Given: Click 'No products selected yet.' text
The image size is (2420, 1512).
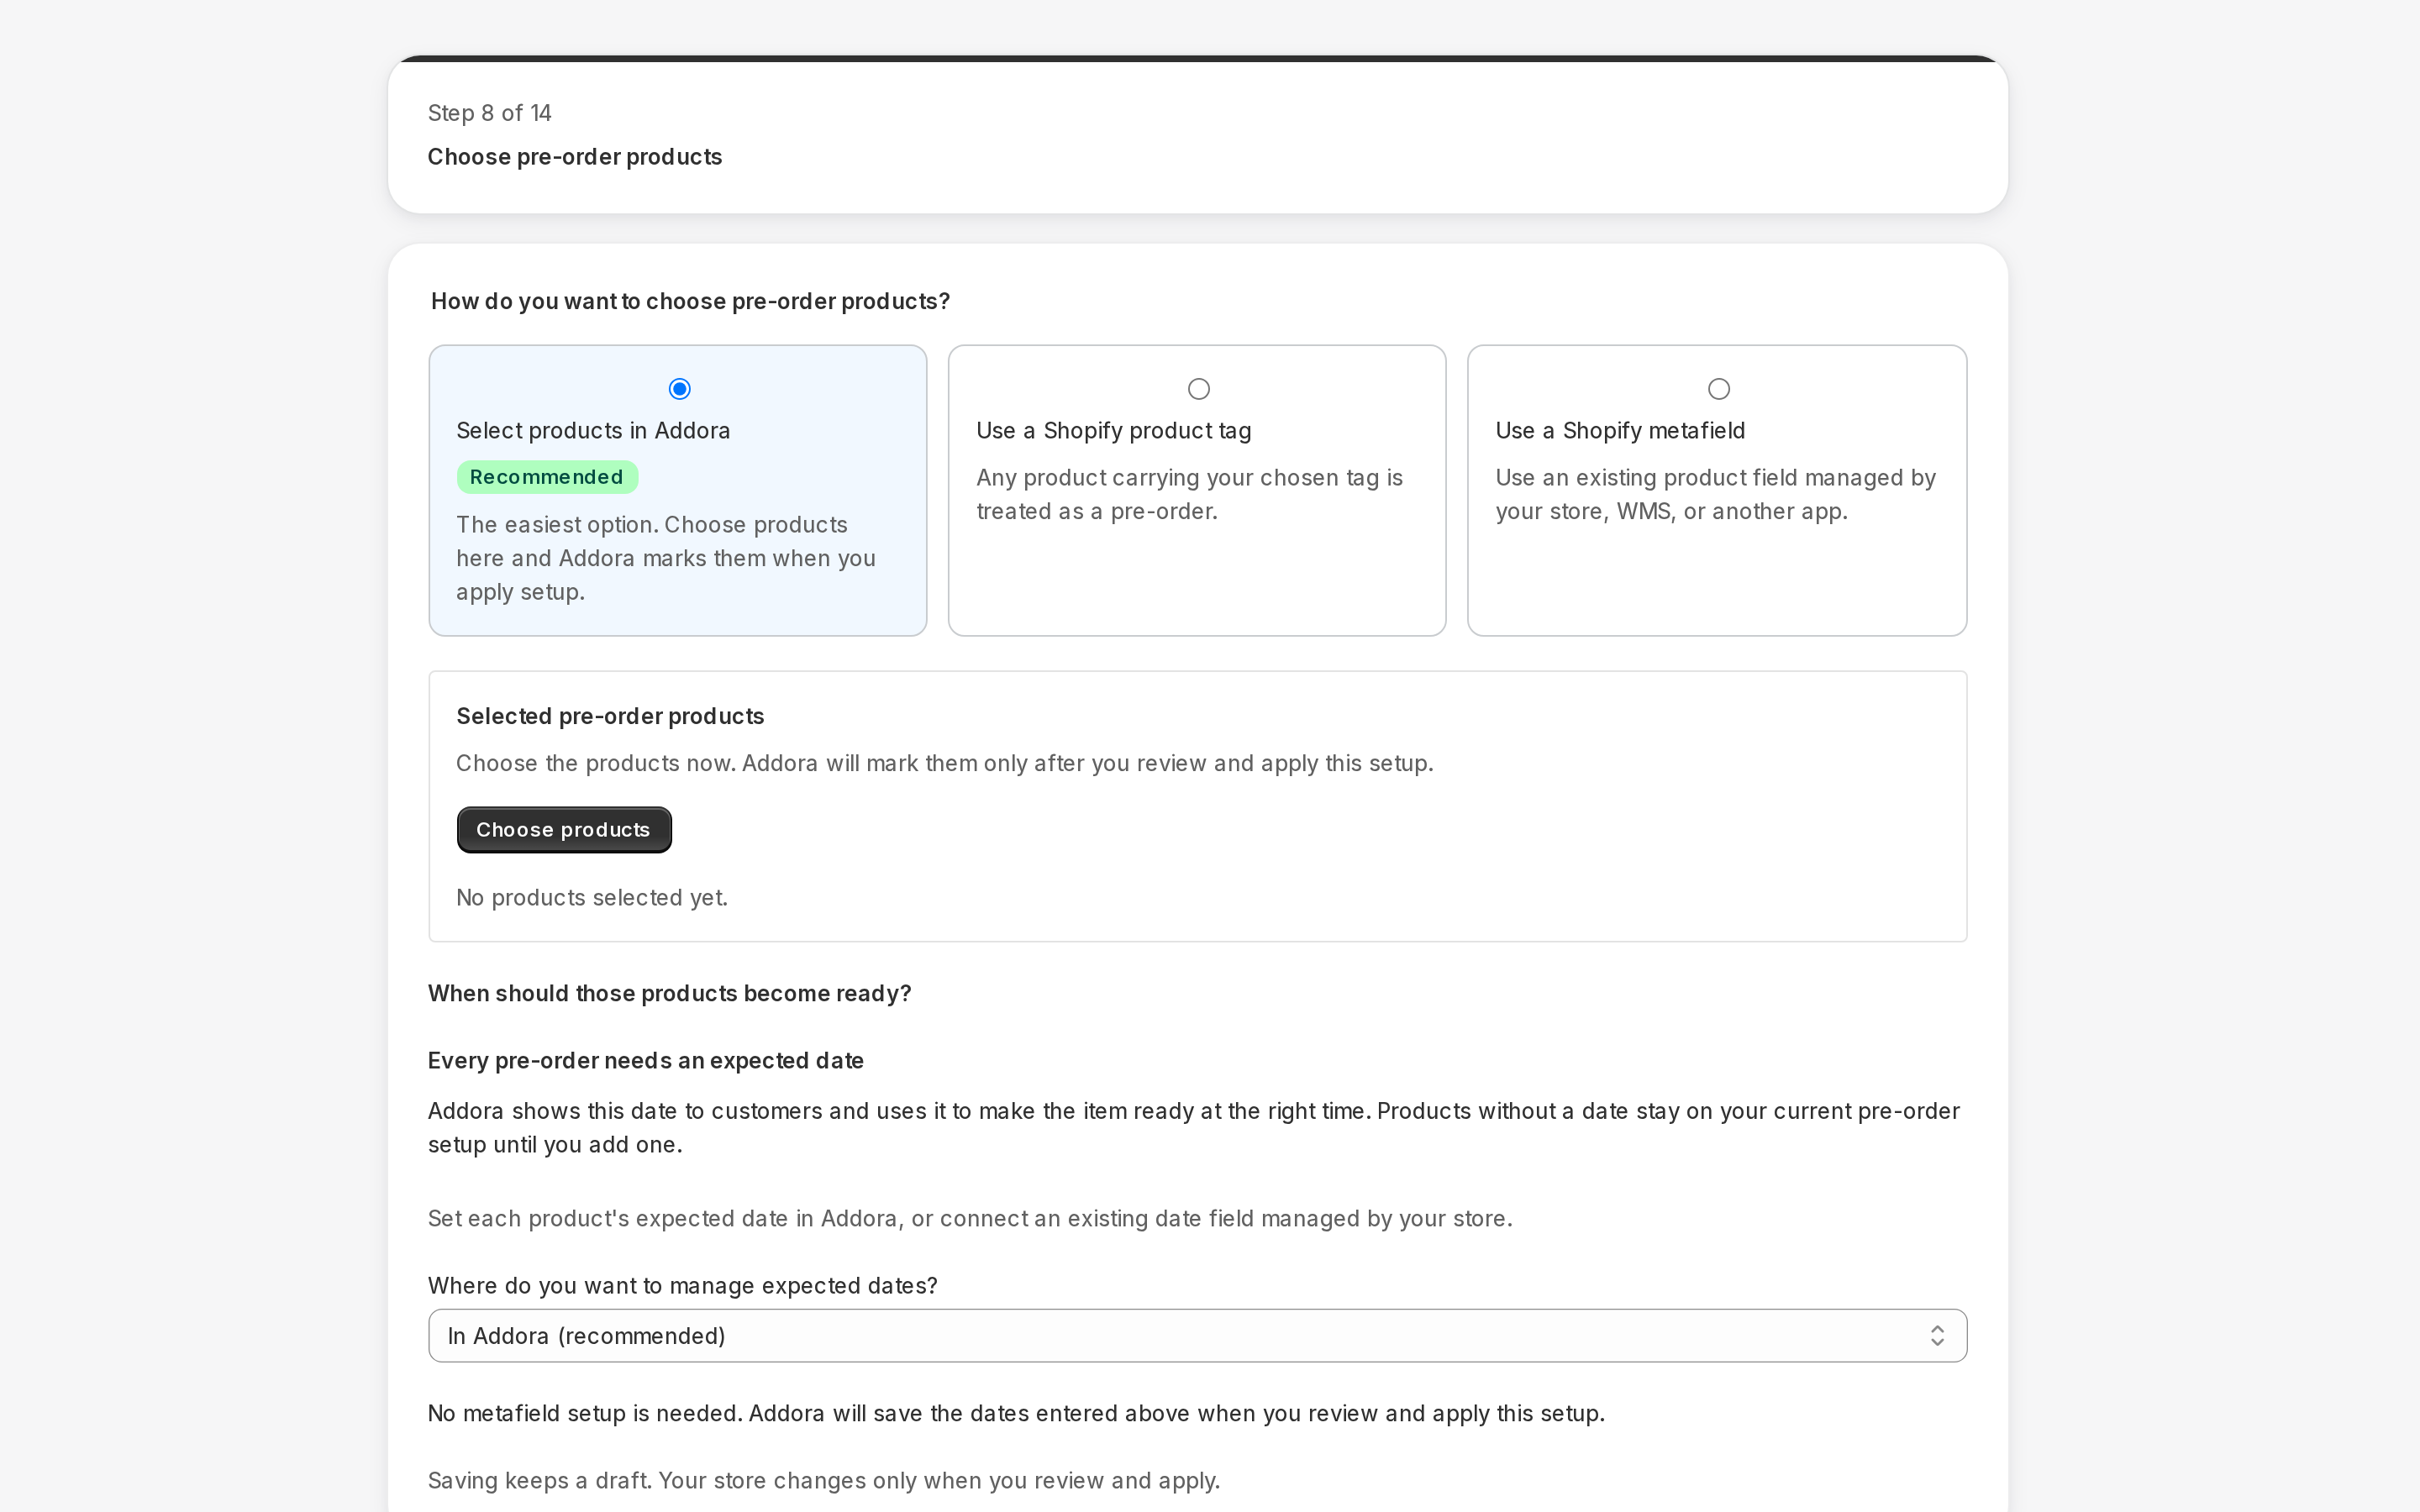Looking at the screenshot, I should click(x=592, y=897).
